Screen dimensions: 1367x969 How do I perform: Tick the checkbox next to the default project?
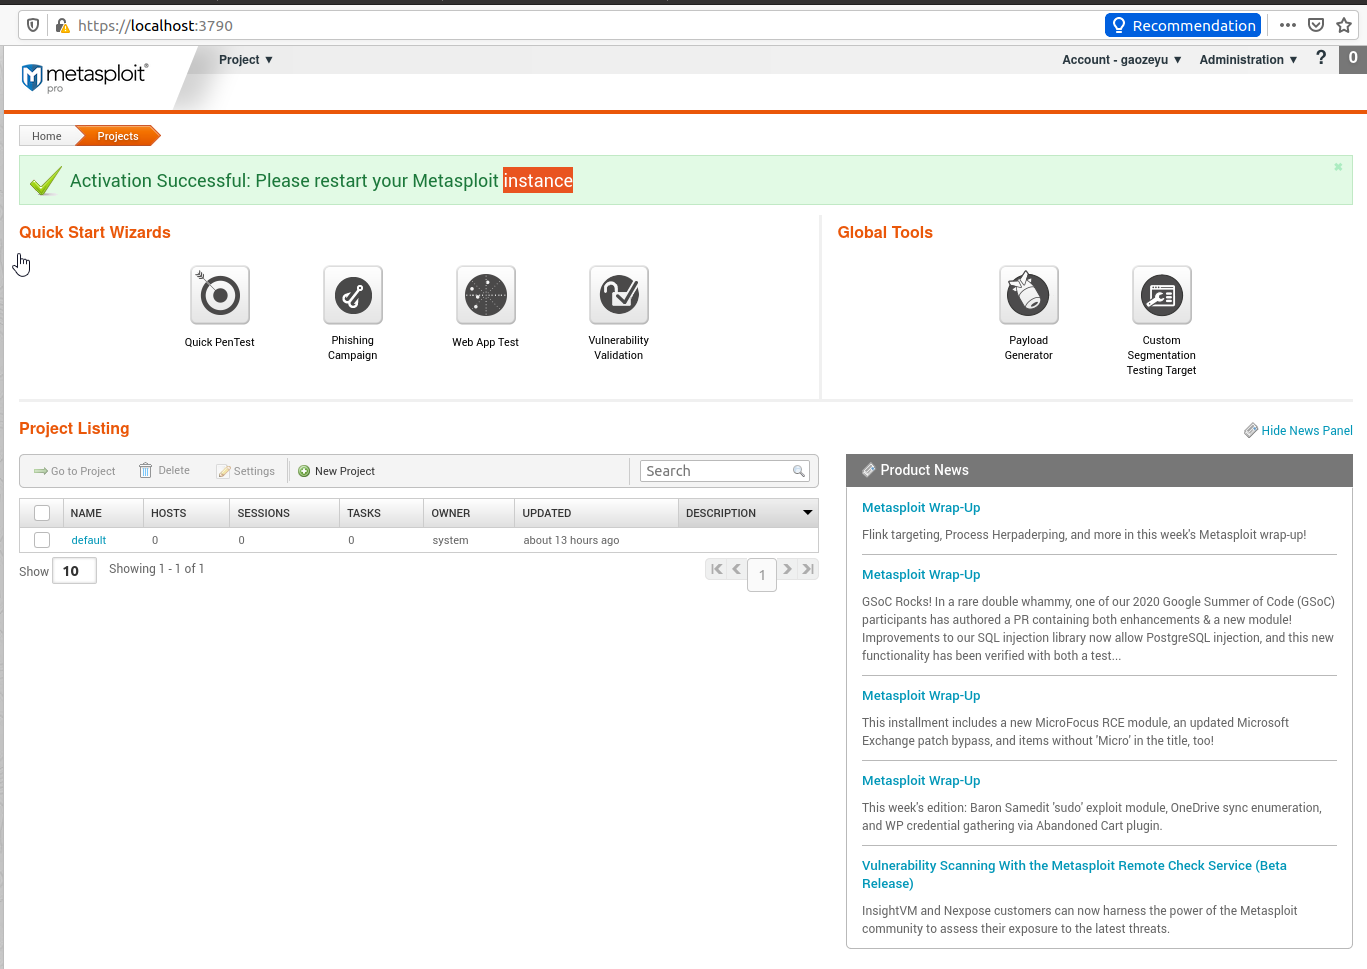point(41,540)
